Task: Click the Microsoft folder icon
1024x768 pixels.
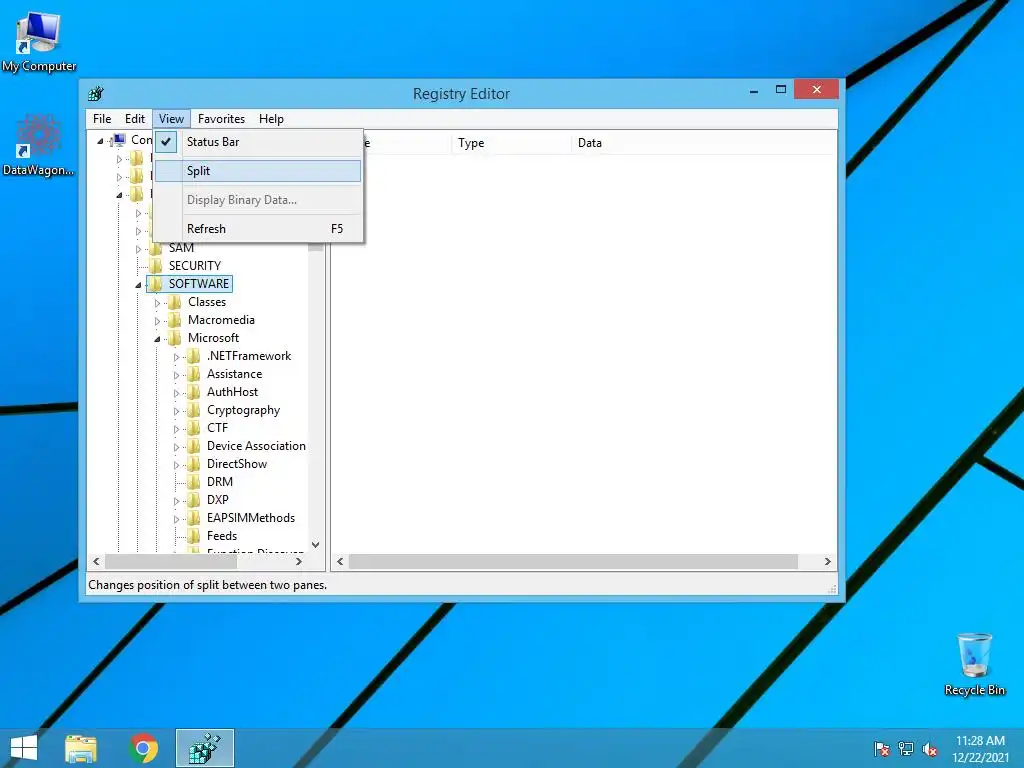Action: (175, 338)
